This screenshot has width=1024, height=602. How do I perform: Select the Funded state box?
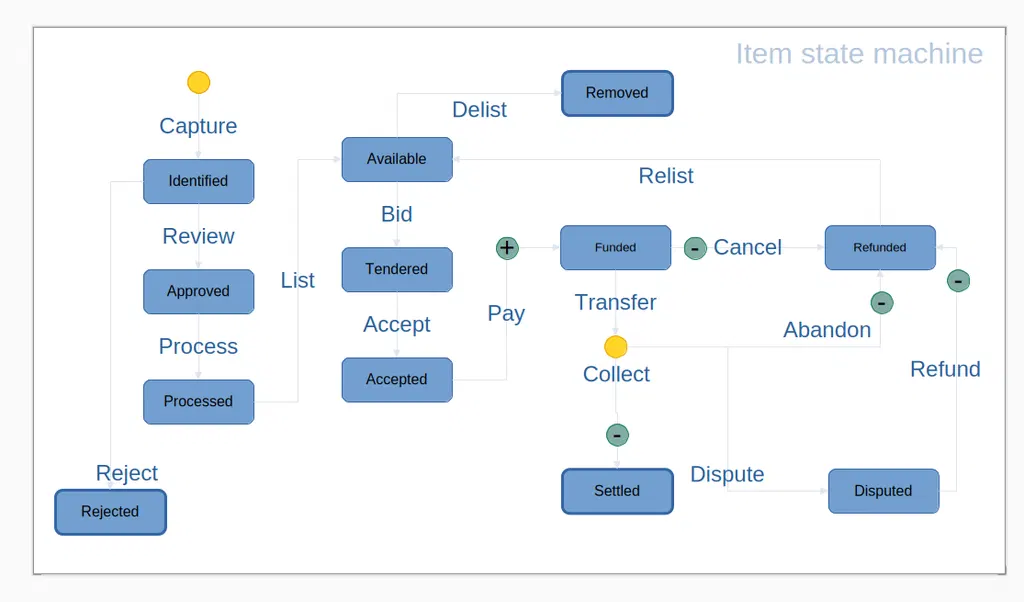click(x=615, y=247)
